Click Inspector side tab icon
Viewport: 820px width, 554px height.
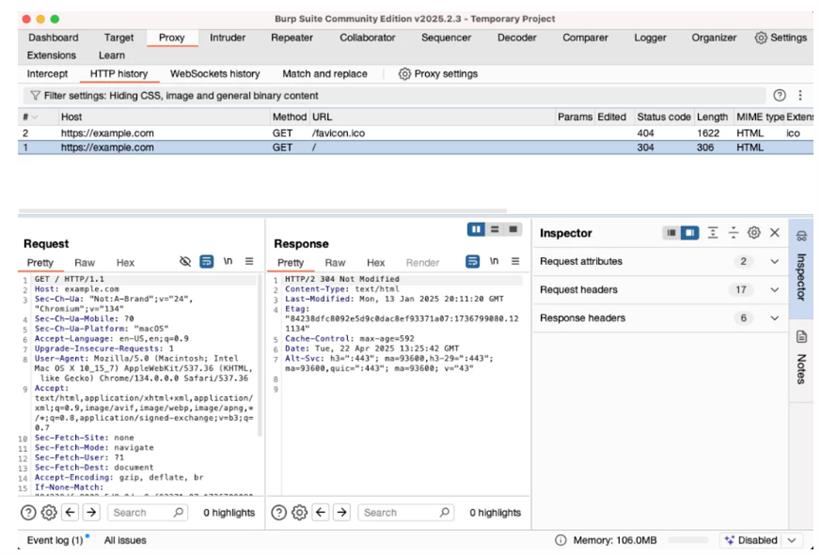click(x=801, y=236)
